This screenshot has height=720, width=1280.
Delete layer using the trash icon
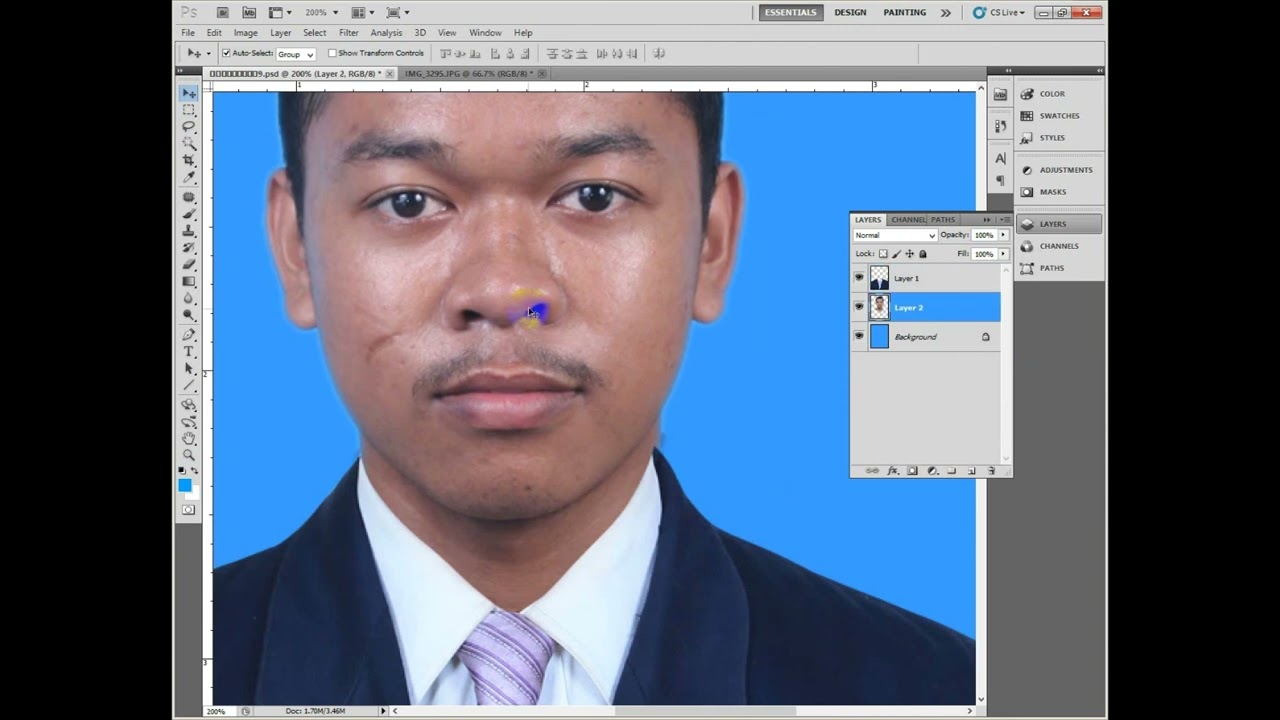tap(991, 470)
